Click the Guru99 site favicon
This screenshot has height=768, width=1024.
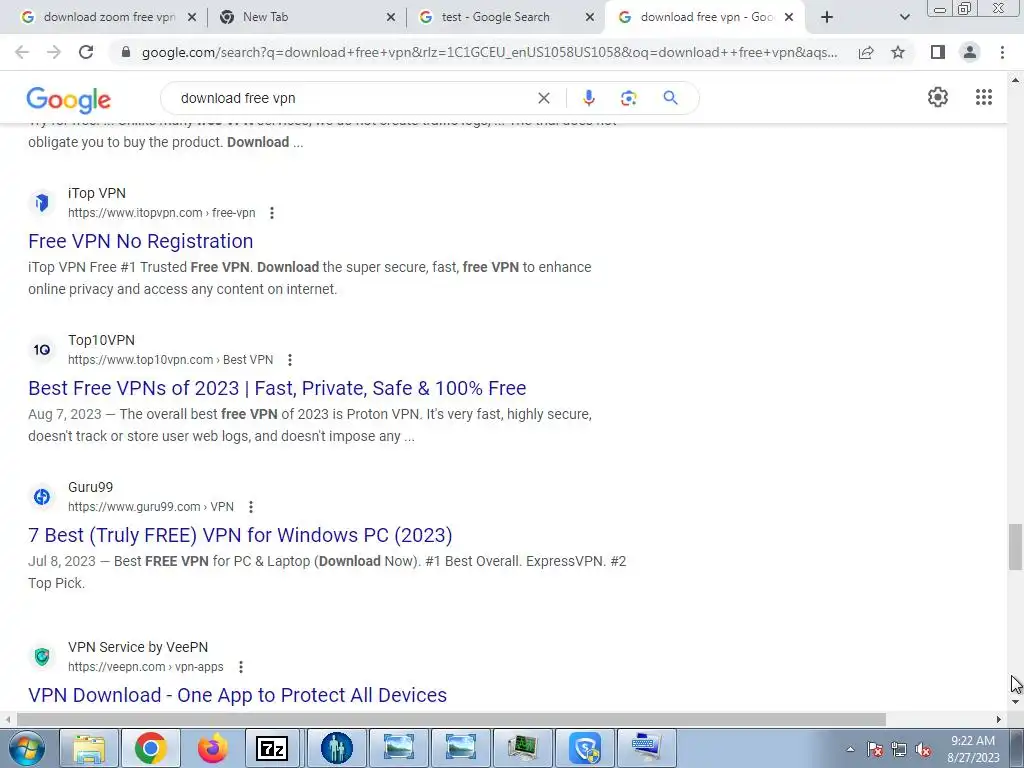tap(42, 496)
